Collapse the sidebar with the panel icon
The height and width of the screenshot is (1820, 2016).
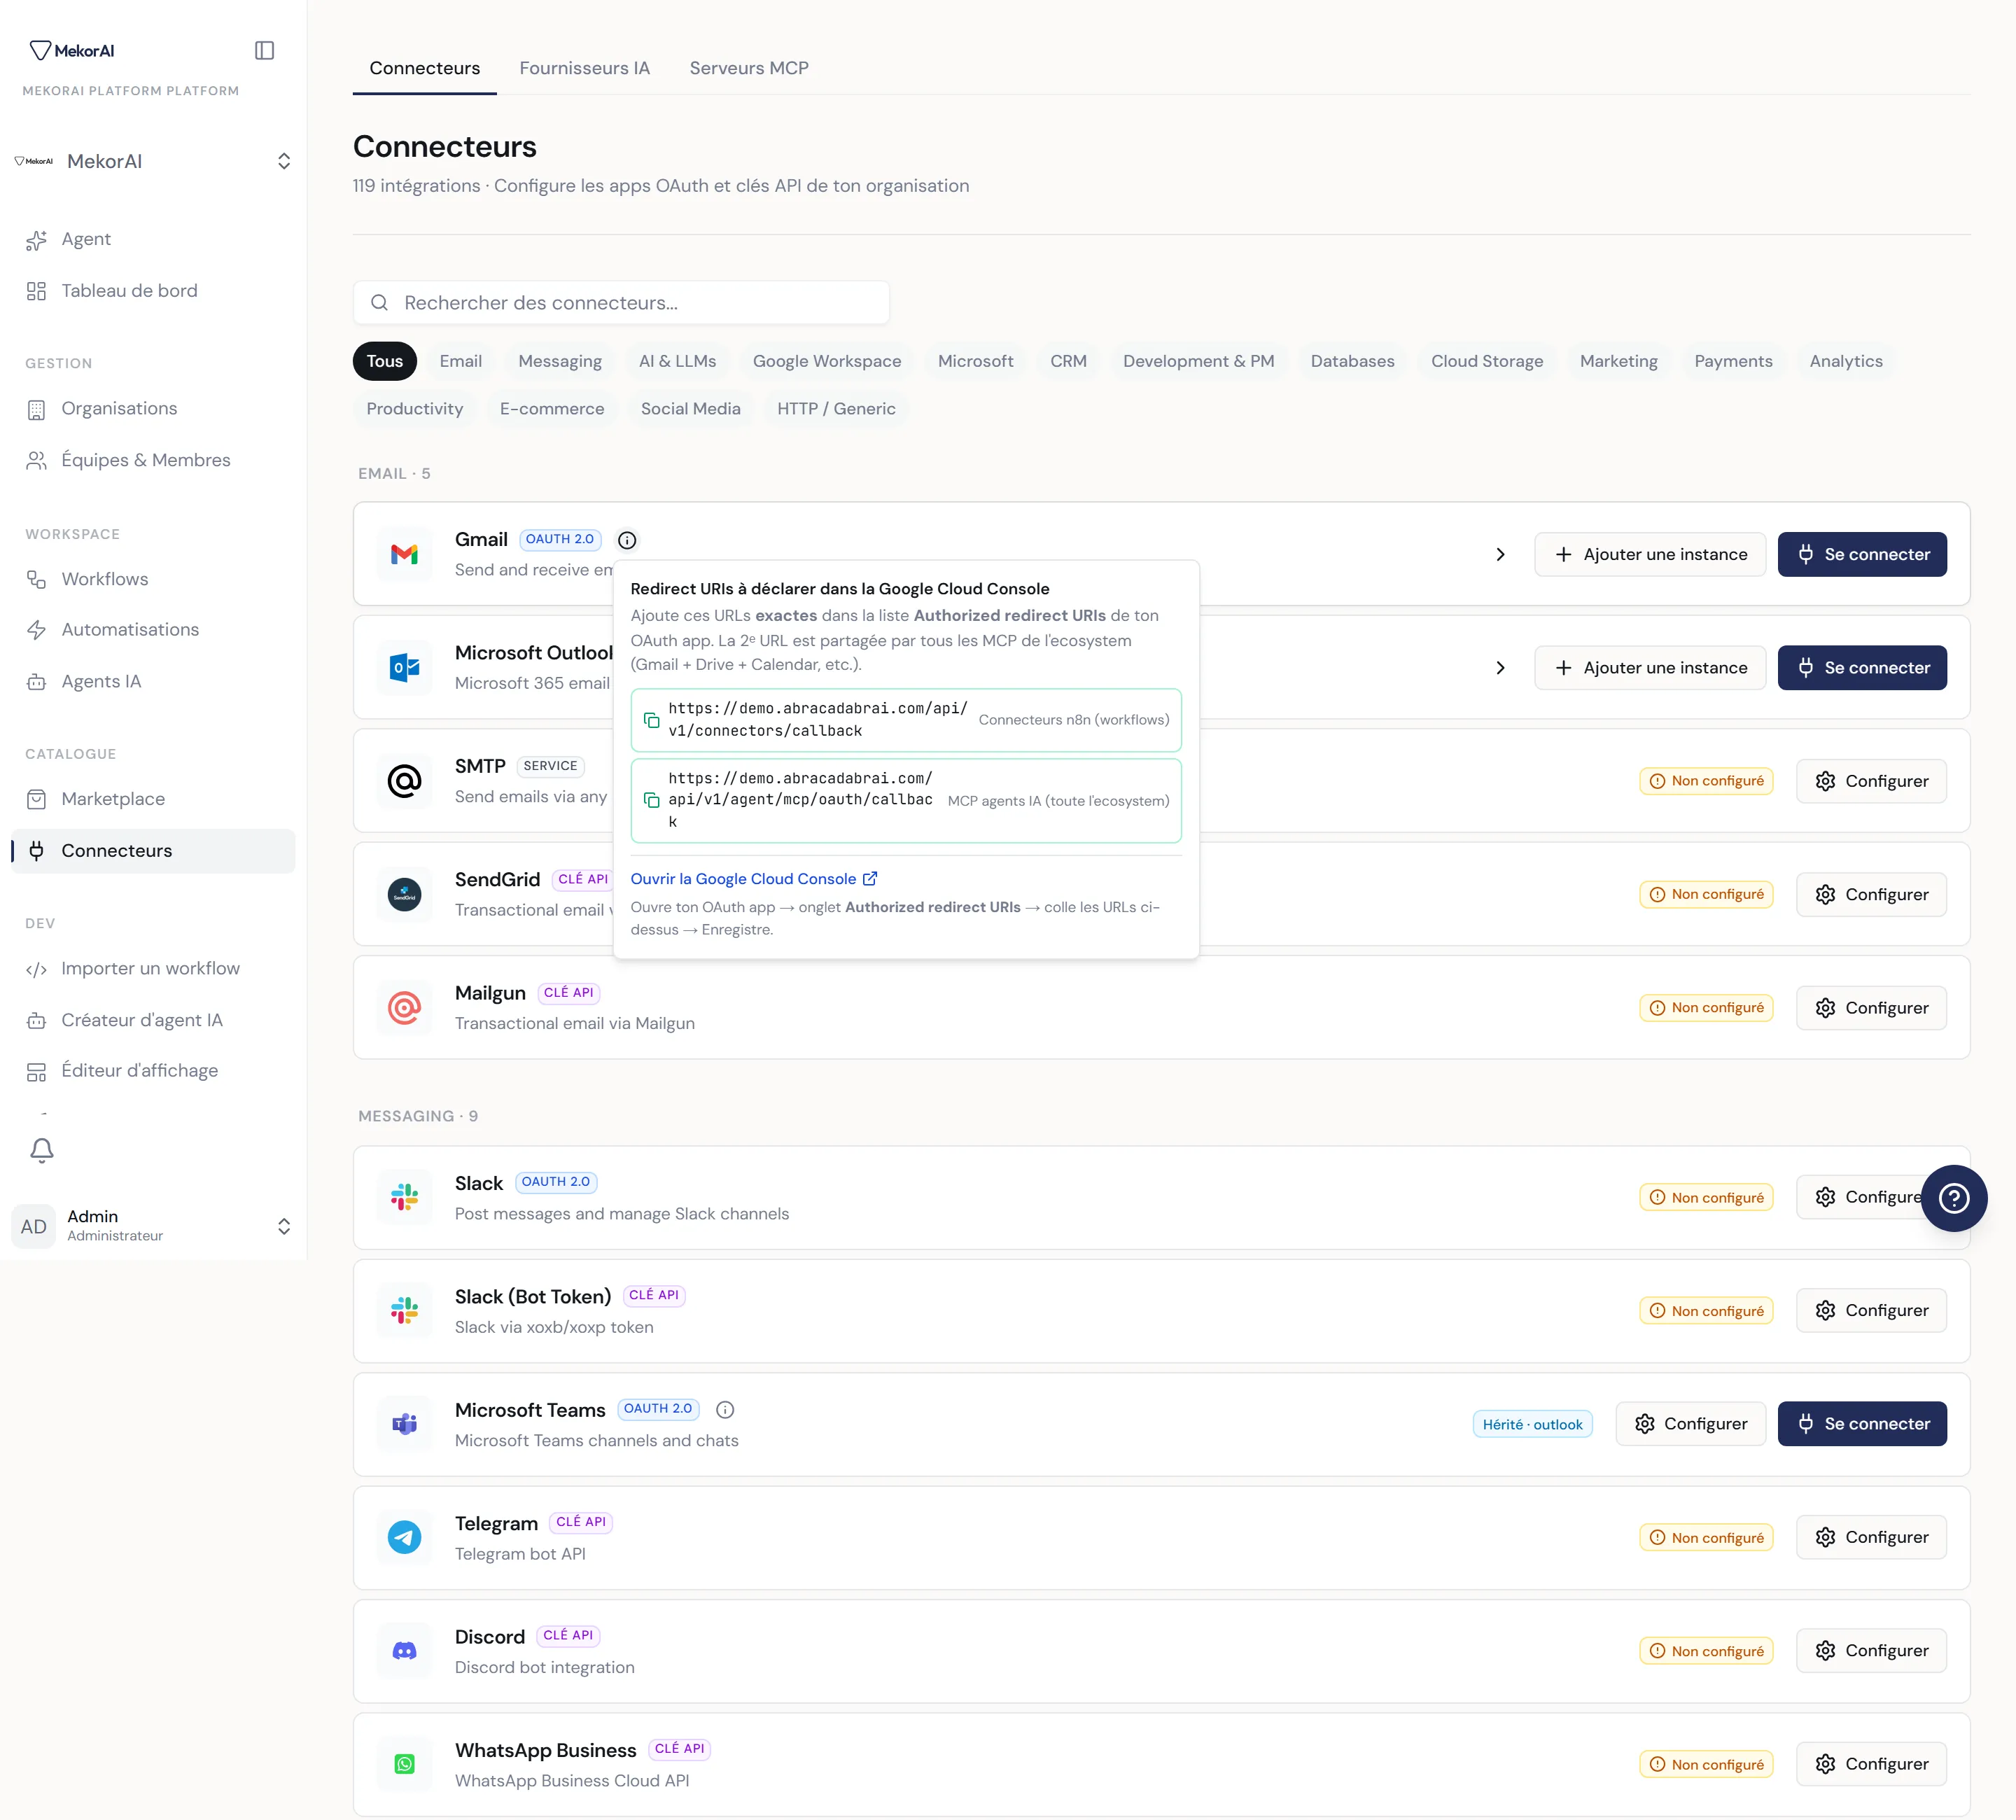click(264, 50)
